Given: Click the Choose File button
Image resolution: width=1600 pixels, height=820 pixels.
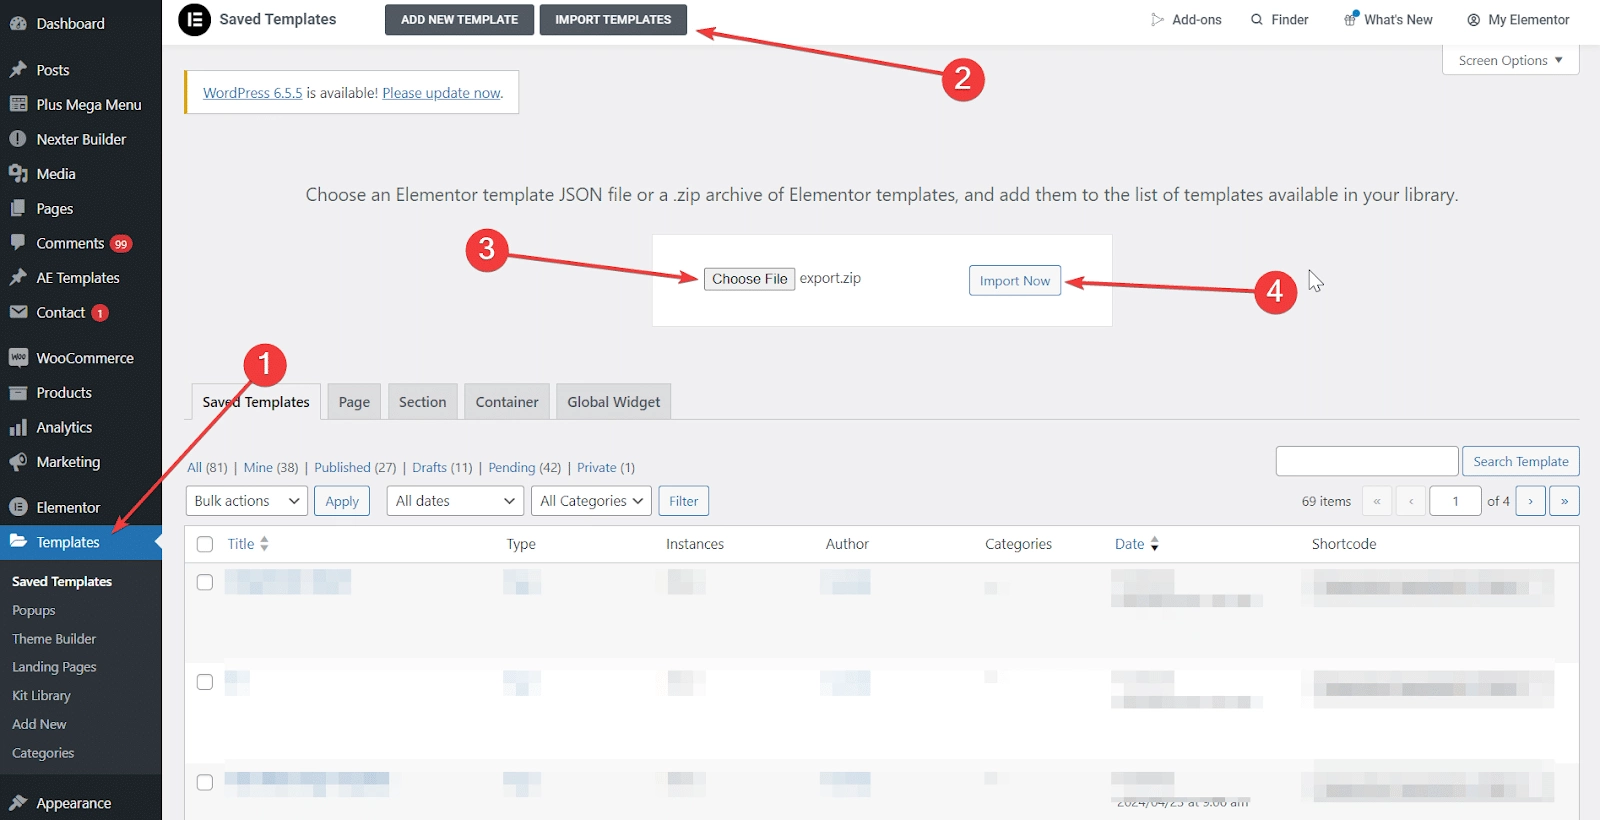Looking at the screenshot, I should tap(750, 279).
